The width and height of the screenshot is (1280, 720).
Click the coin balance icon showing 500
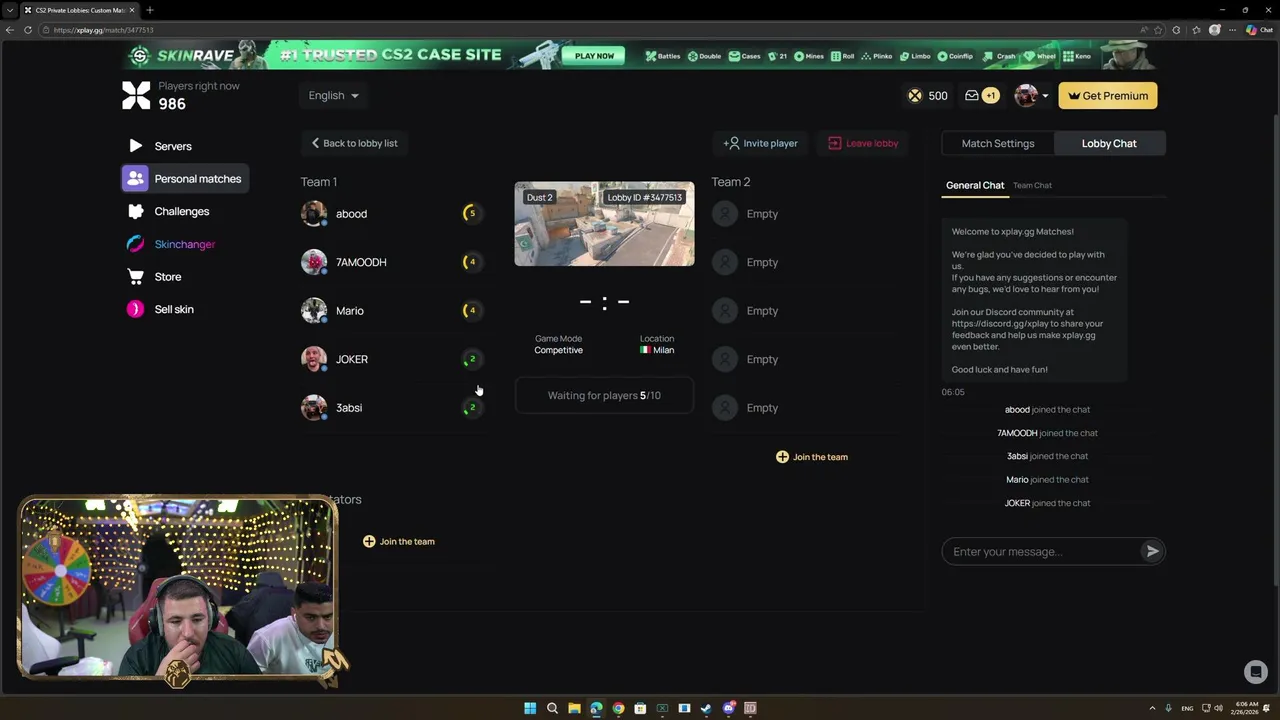[x=915, y=96]
